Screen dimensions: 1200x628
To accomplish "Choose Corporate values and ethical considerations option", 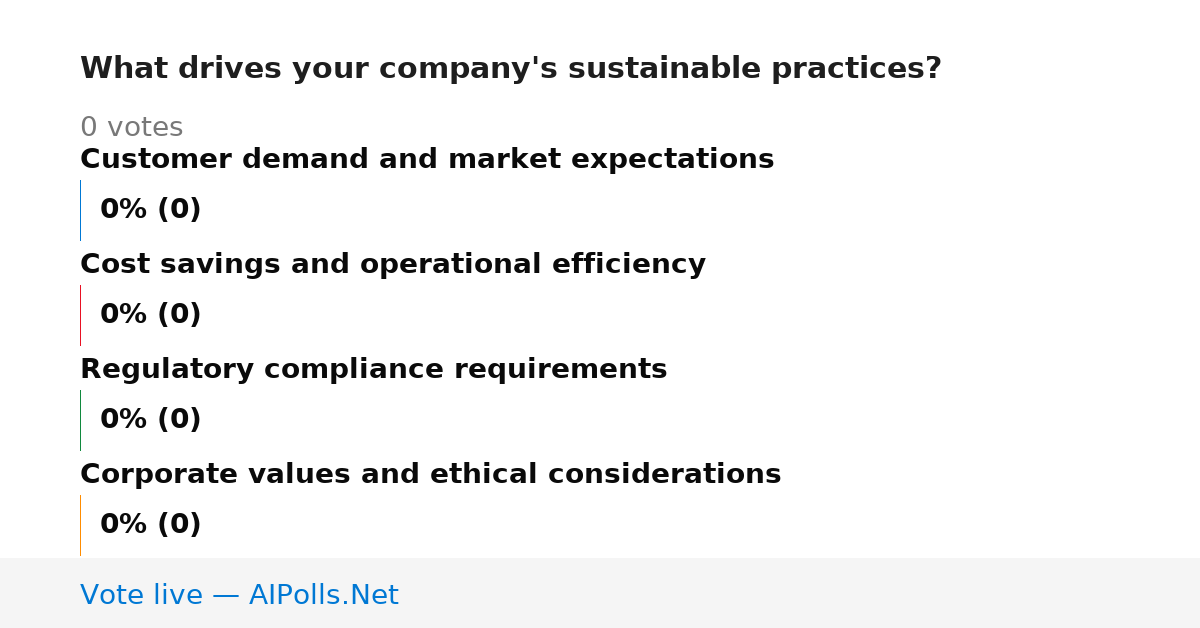I will (430, 475).
